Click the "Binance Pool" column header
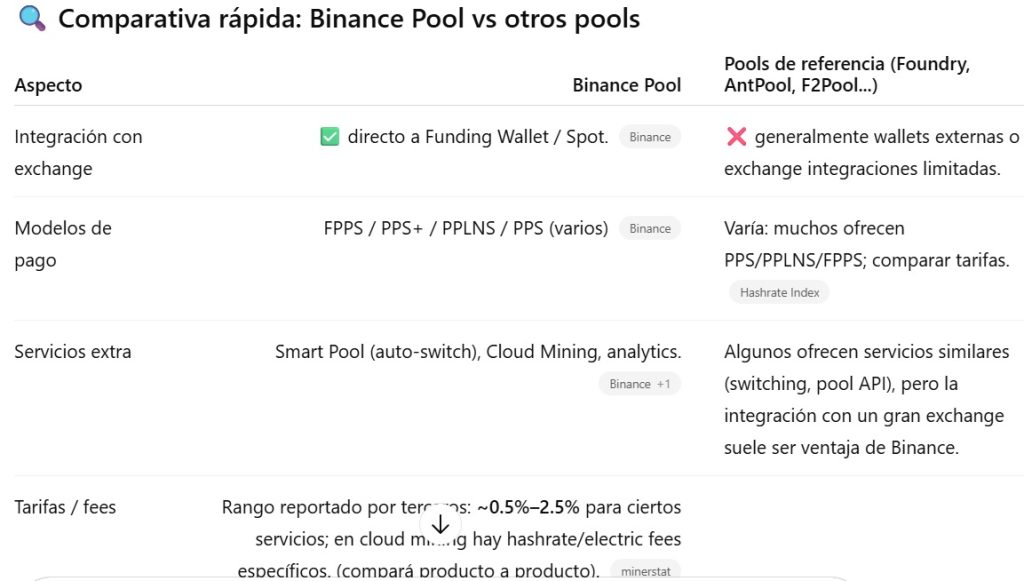The image size is (1024, 581). 626,85
